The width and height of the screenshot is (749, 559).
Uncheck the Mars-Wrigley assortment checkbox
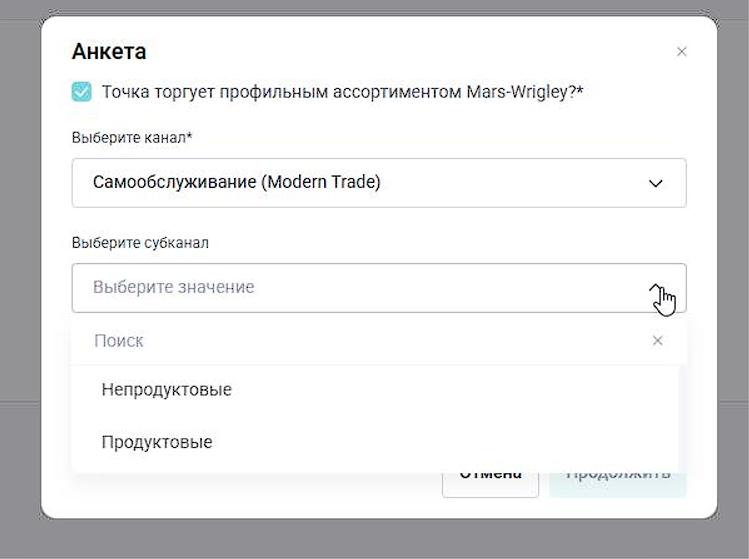point(82,92)
